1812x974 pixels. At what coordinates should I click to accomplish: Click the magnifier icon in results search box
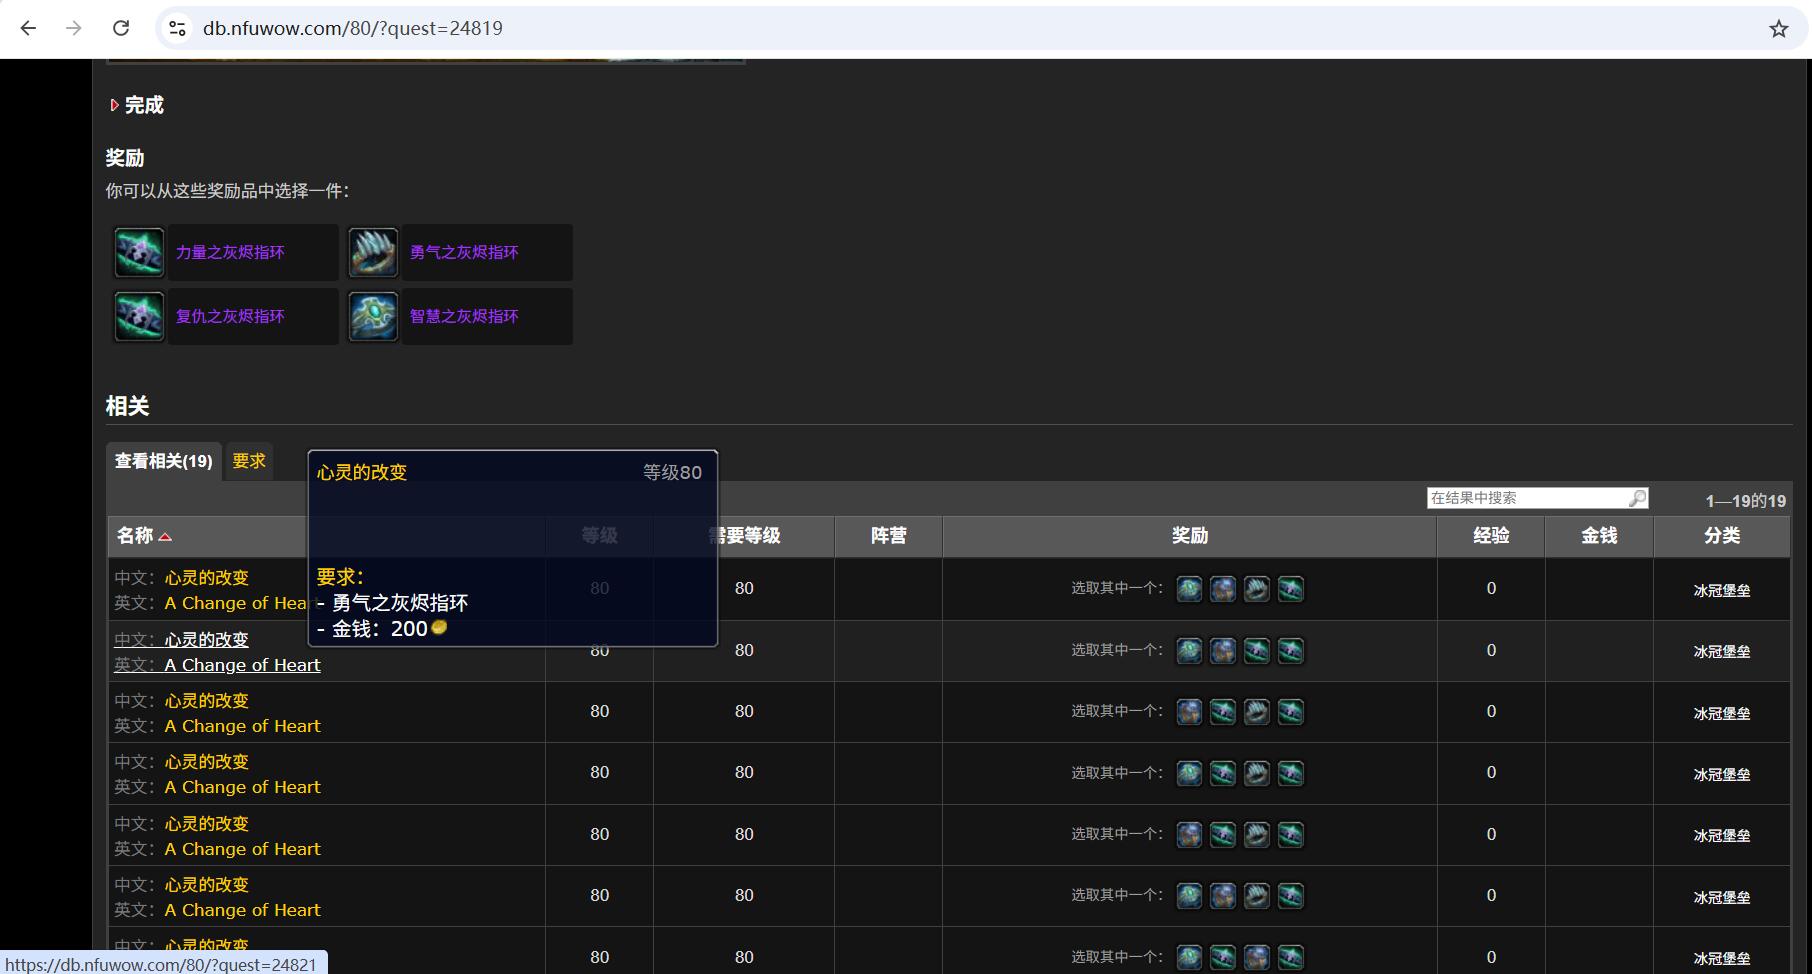(x=1637, y=498)
